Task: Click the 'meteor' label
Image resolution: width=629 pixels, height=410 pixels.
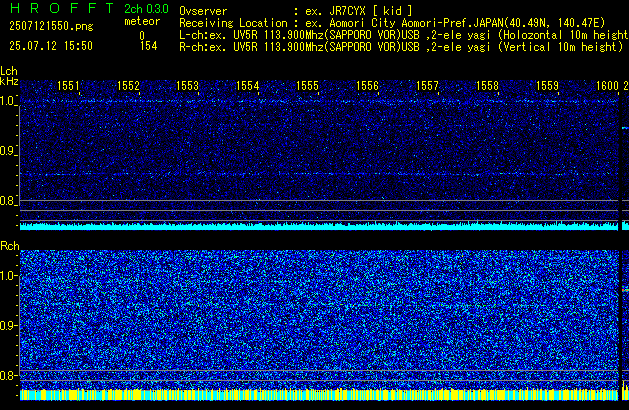Action: coord(142,21)
